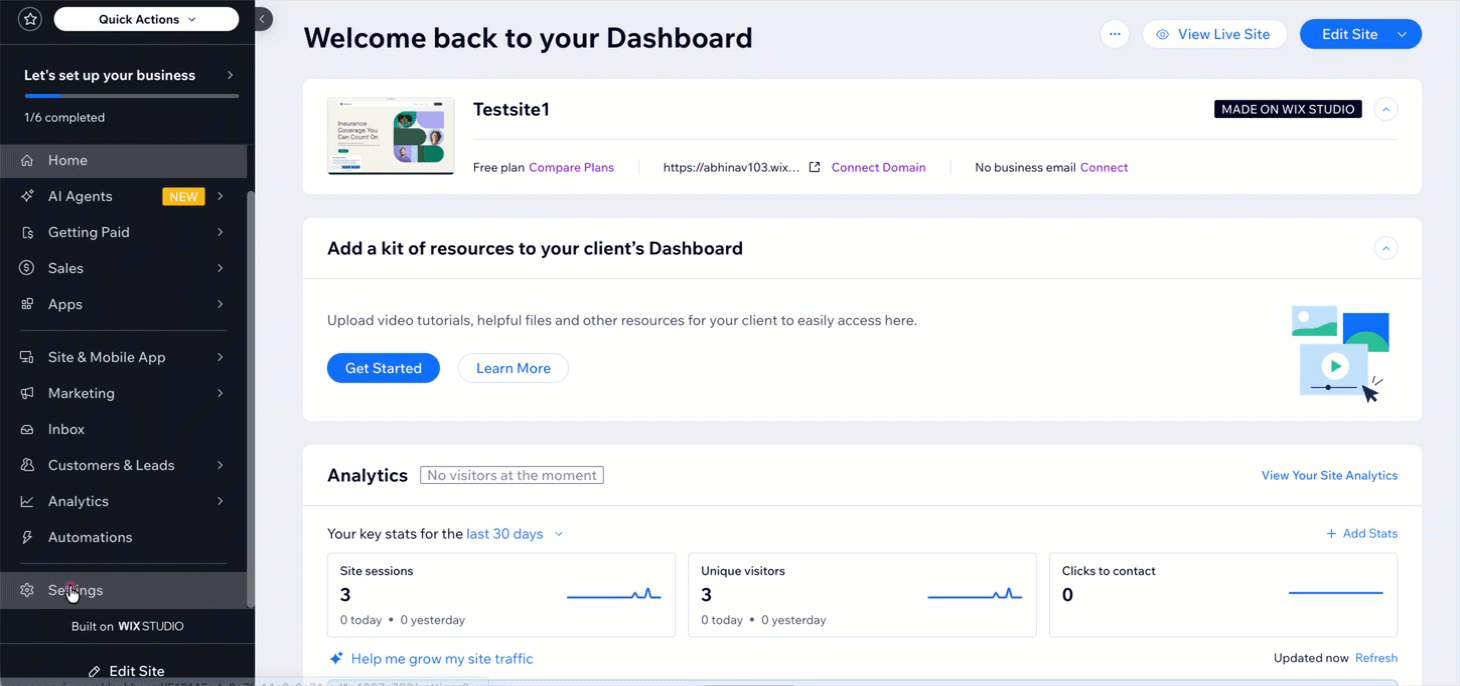1460x686 pixels.
Task: Collapse the sidebar with the arrow icon
Action: coord(262,19)
